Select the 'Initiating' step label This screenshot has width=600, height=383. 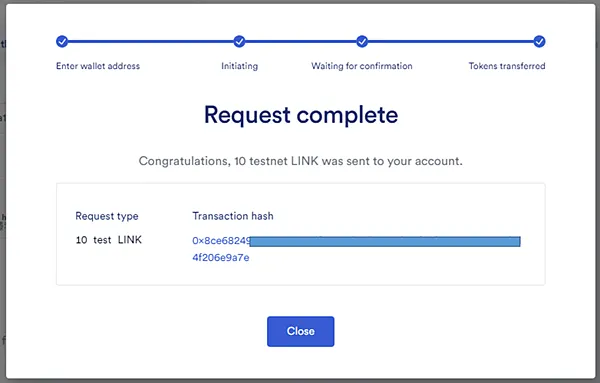tap(240, 66)
